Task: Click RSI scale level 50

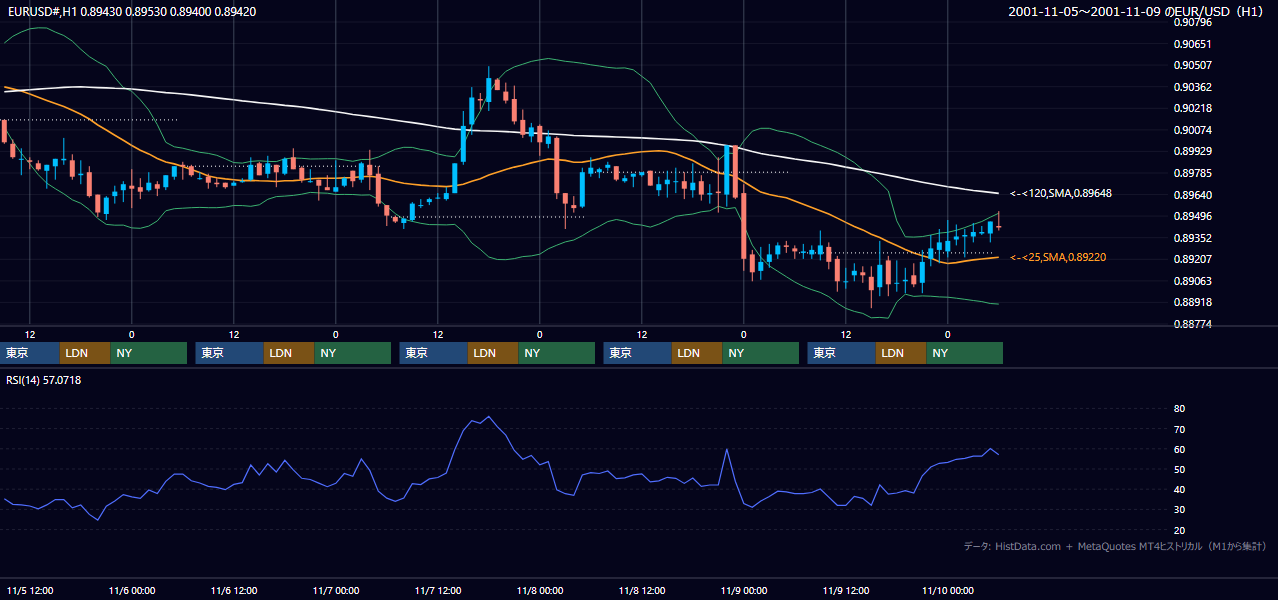Action: [x=1179, y=469]
